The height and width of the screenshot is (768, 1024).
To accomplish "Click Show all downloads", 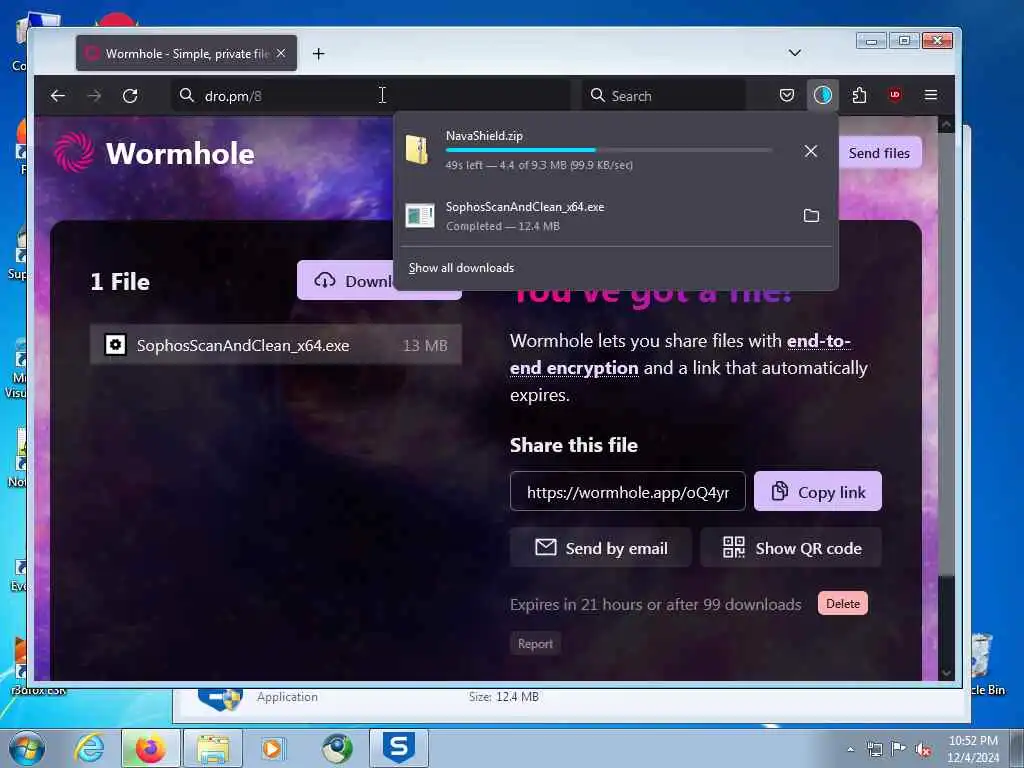I will click(461, 268).
